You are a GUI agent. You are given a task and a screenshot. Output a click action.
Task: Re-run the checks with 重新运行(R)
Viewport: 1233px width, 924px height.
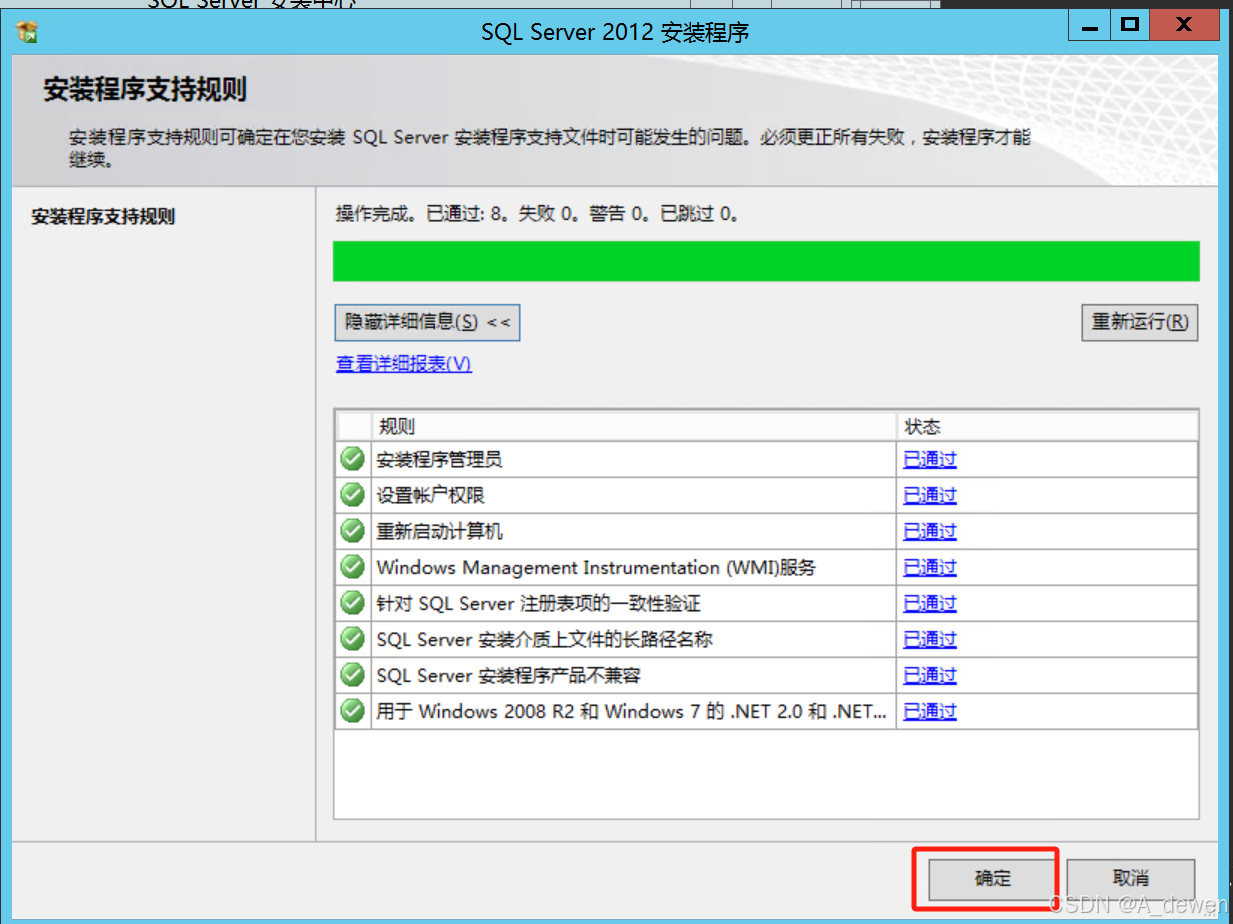point(1140,322)
